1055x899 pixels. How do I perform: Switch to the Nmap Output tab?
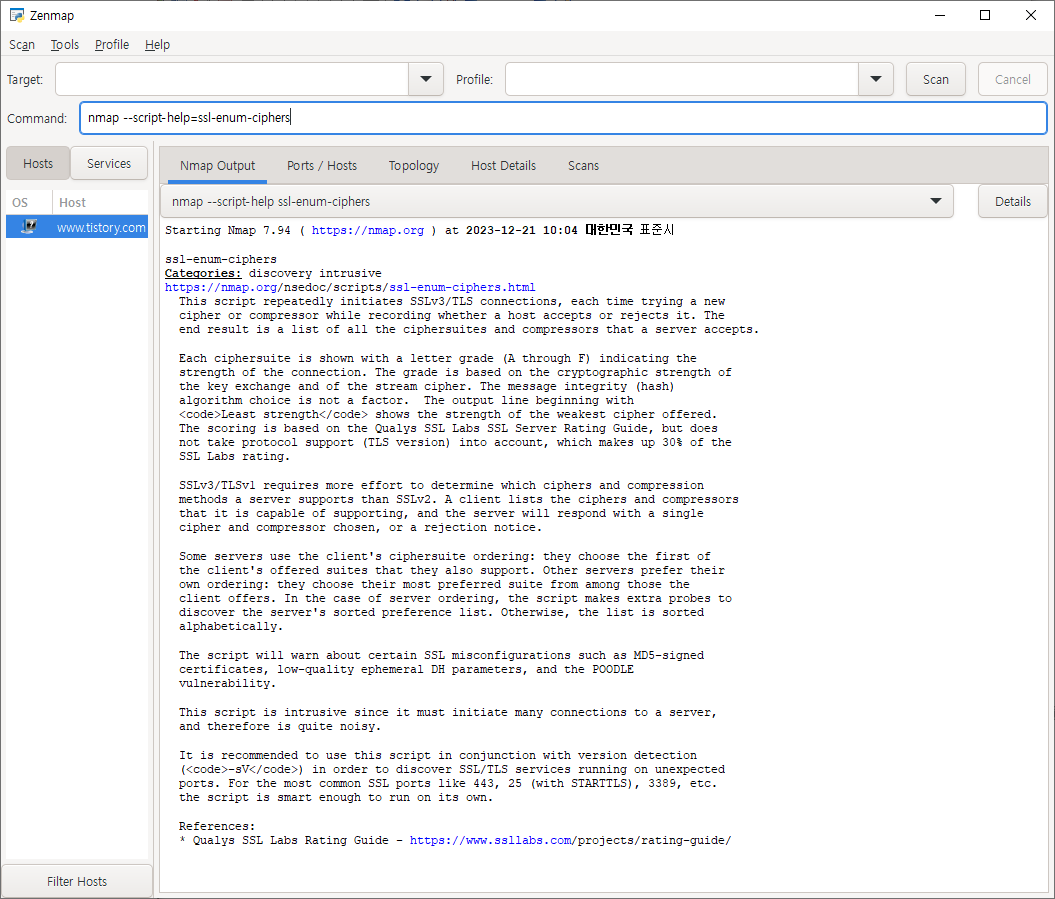[x=217, y=166]
